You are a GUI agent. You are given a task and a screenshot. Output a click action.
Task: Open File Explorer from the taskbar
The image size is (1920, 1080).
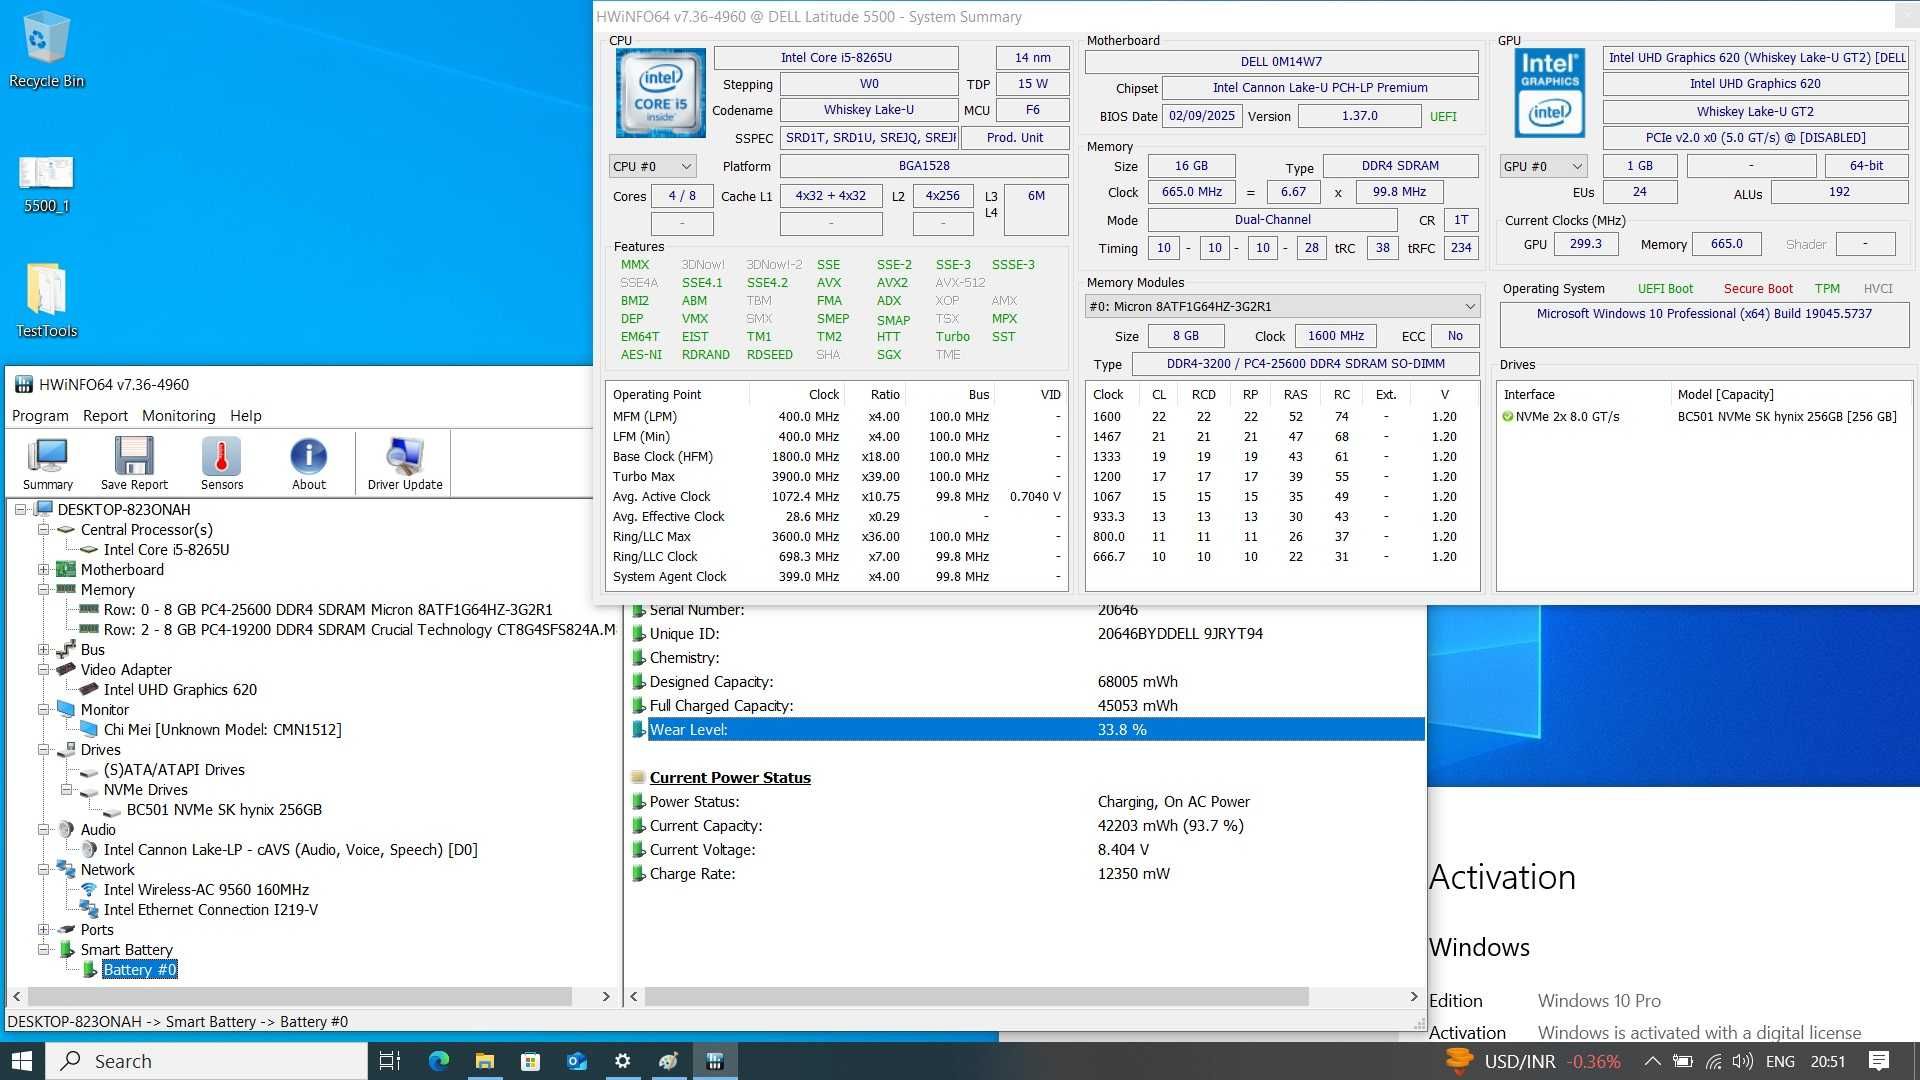[484, 1061]
